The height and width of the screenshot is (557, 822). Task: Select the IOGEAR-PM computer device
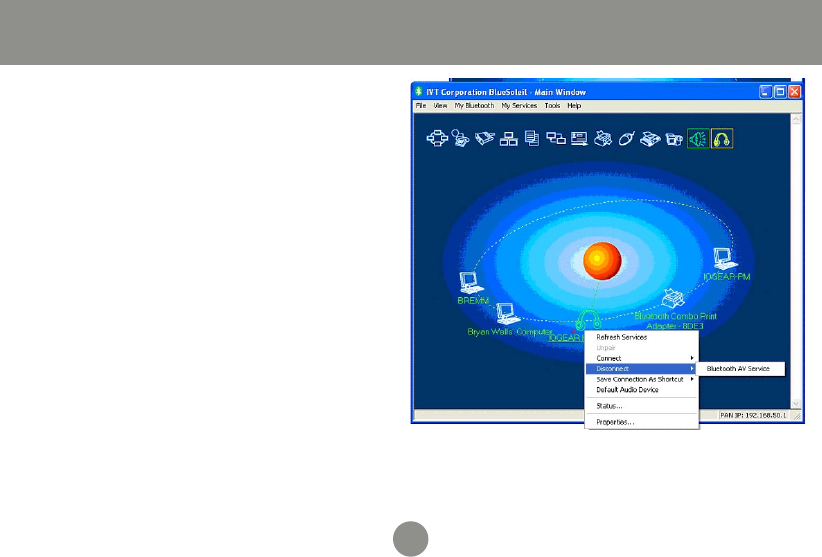[725, 259]
